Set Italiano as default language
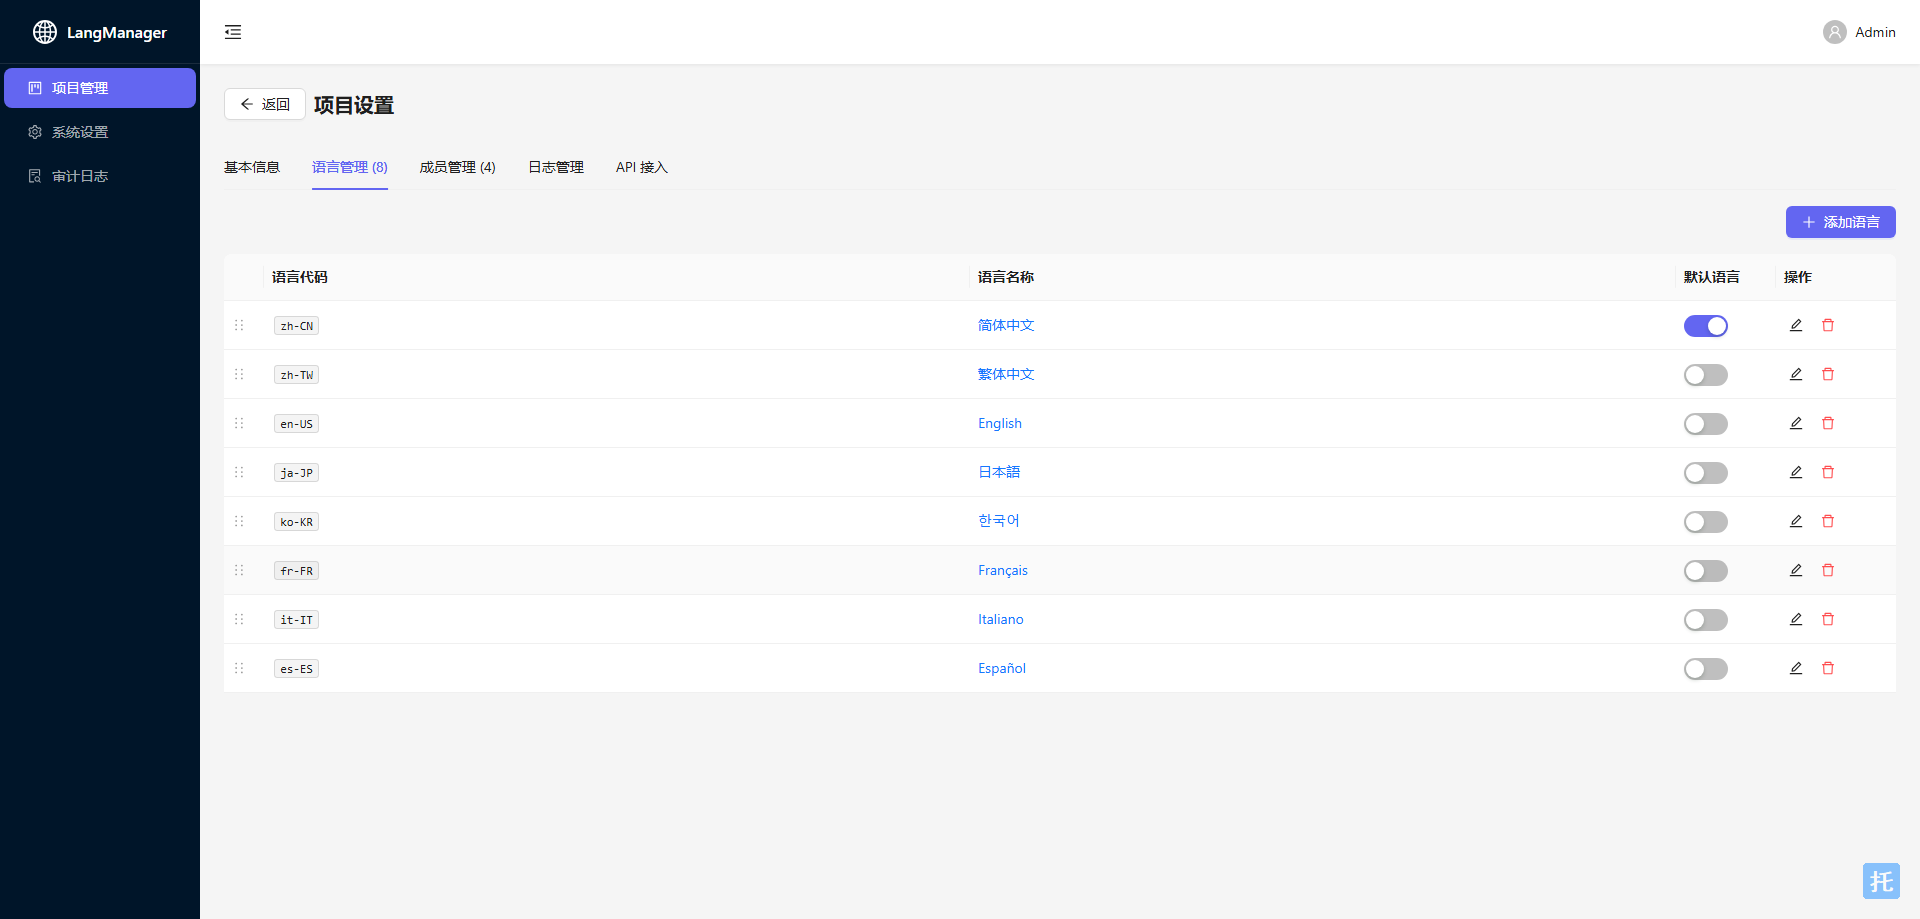The height and width of the screenshot is (919, 1920). coord(1706,620)
